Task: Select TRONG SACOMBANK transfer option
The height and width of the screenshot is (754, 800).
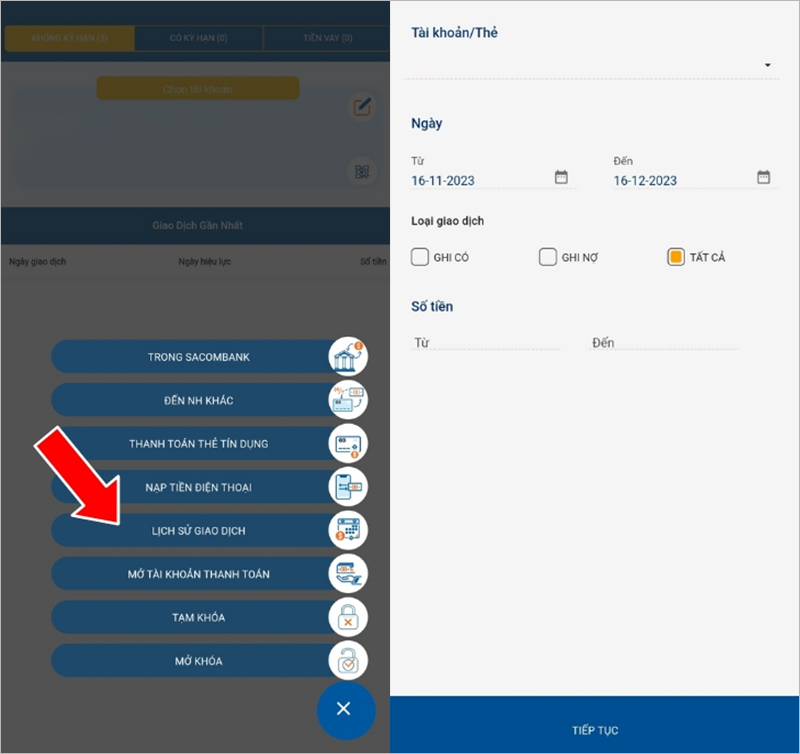Action: (x=198, y=357)
